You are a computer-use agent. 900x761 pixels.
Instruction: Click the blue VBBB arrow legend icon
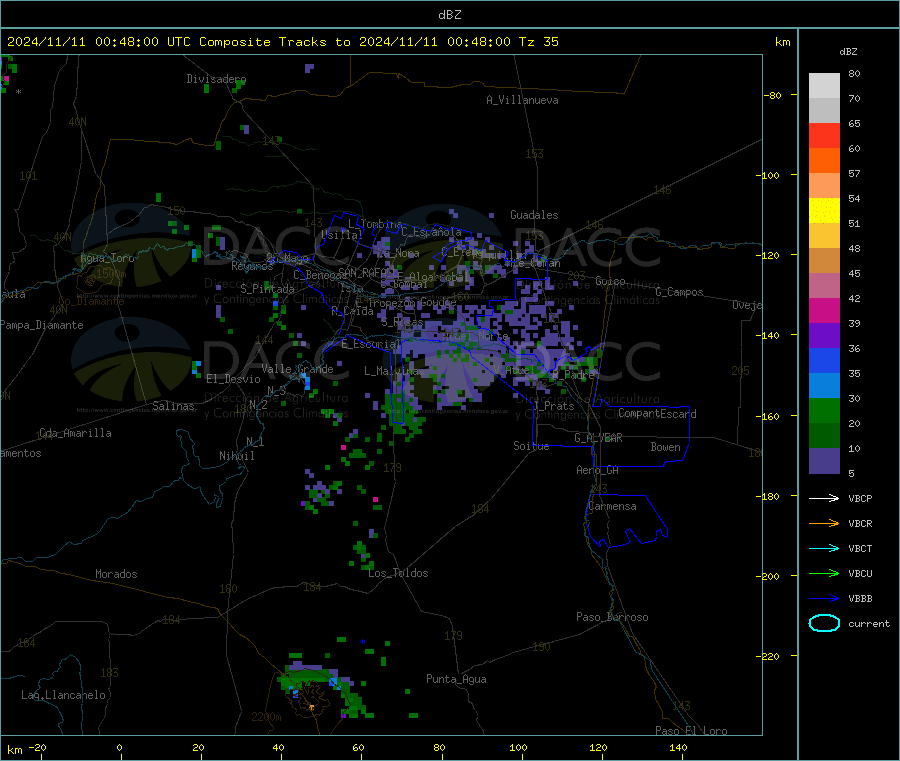(824, 599)
